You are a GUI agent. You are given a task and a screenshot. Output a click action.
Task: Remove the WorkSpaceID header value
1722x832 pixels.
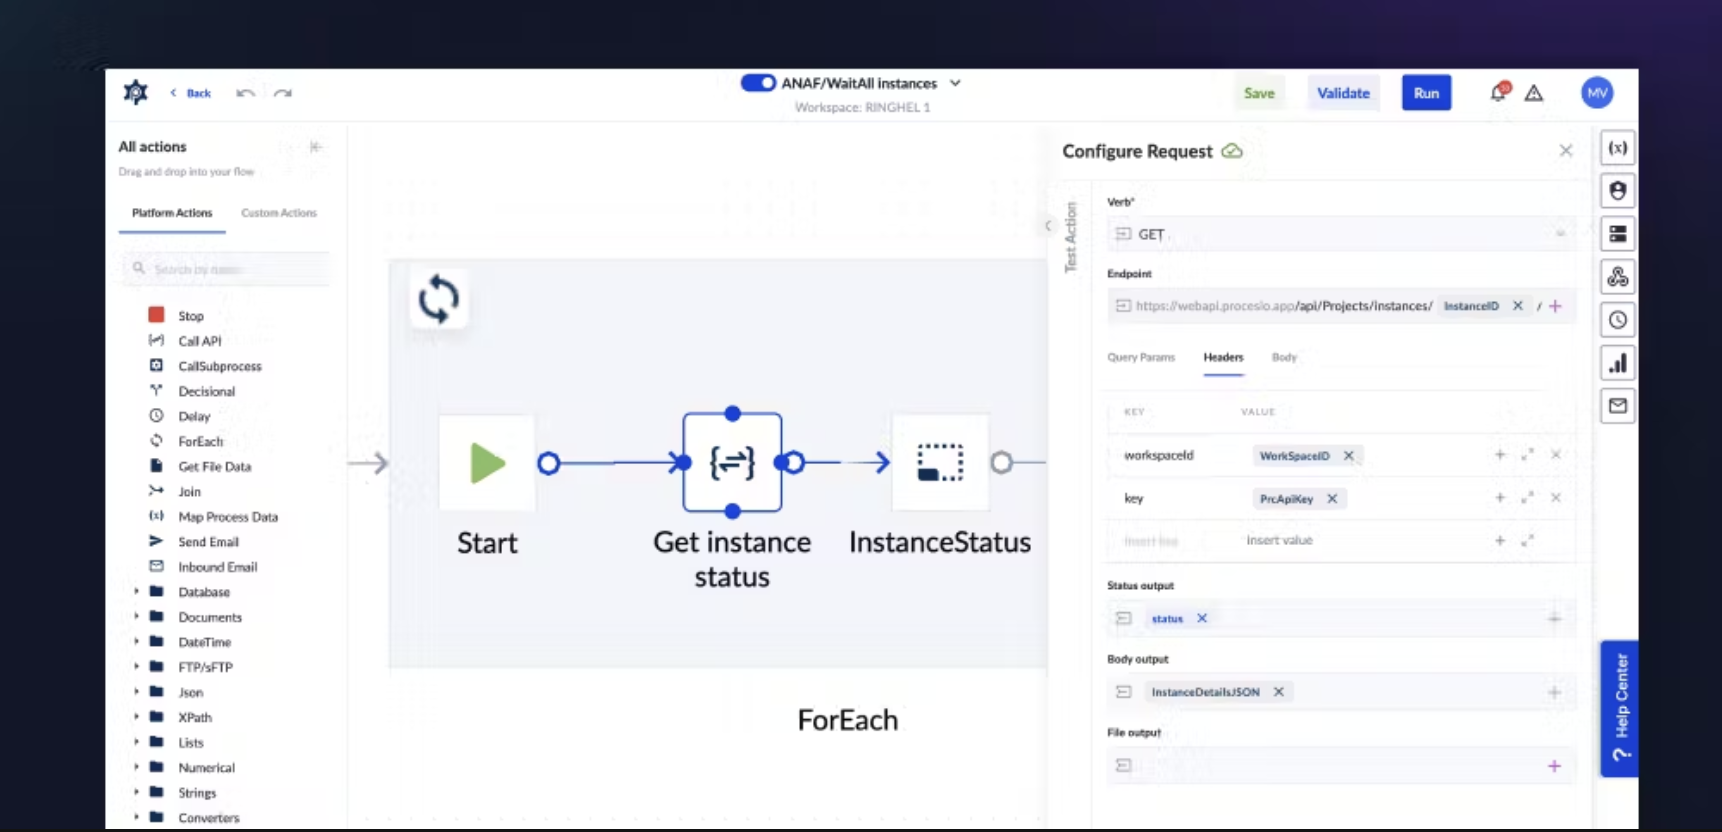coord(1348,456)
